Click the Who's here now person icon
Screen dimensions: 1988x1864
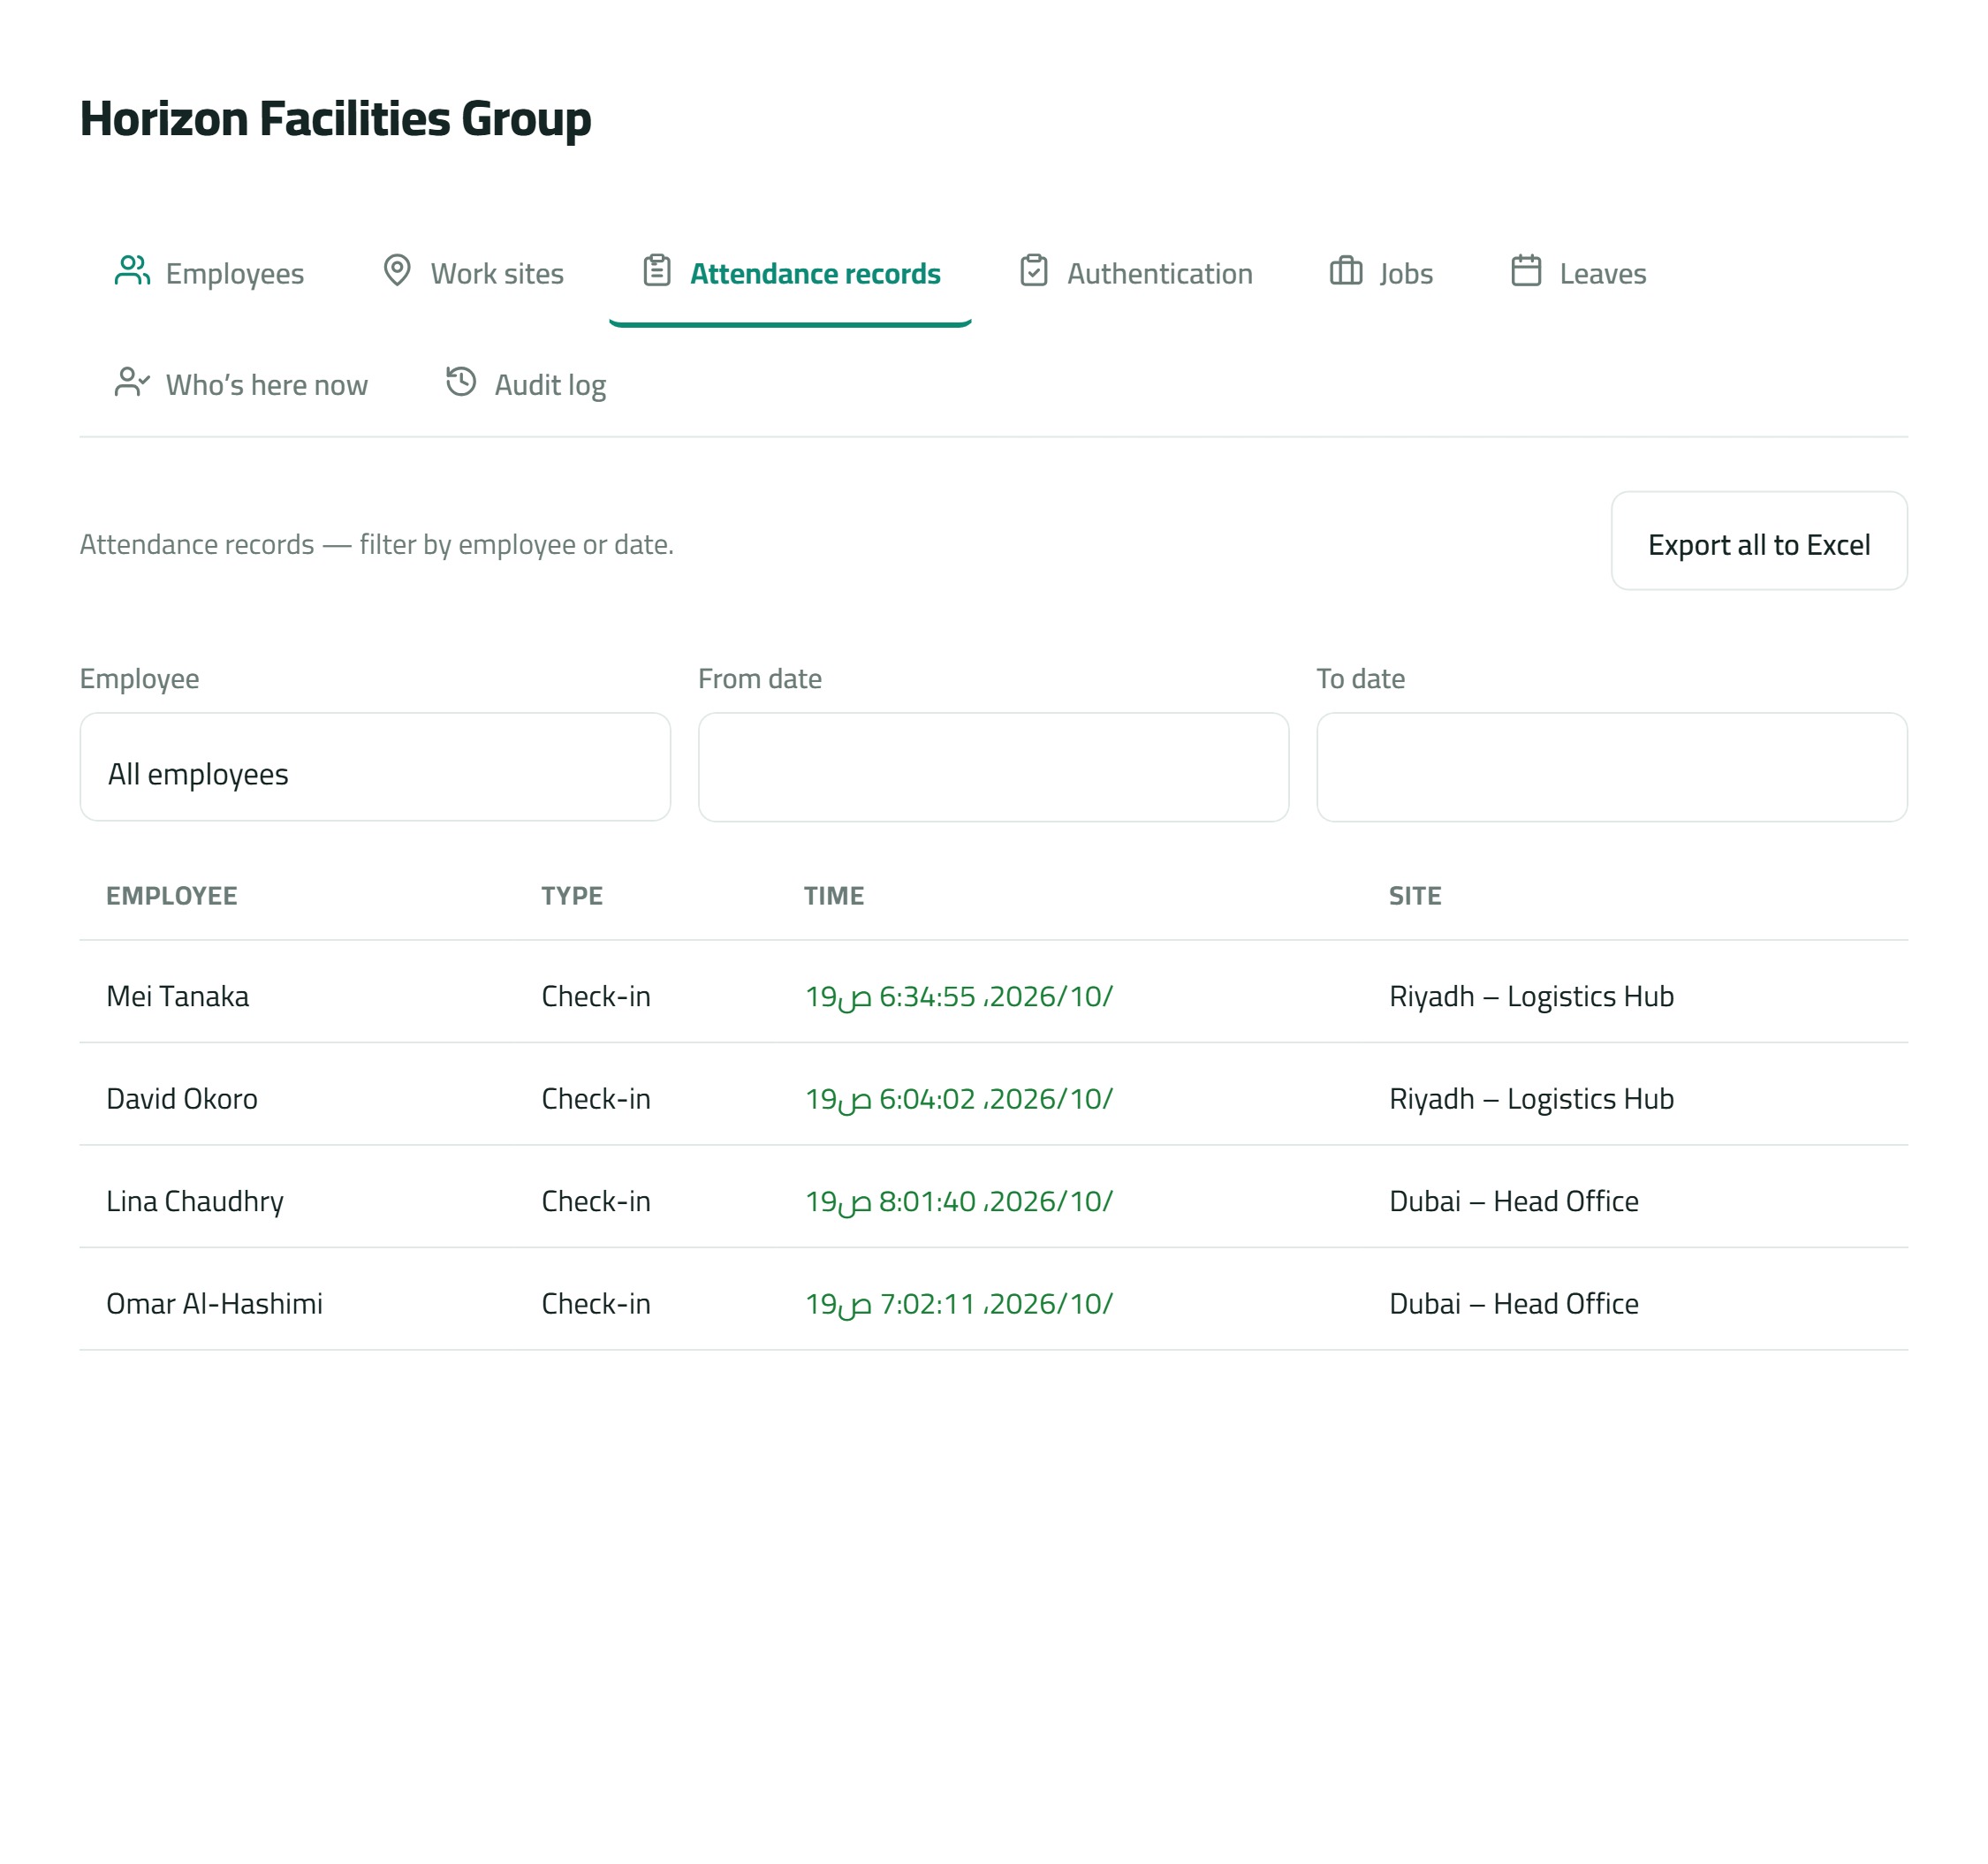pos(132,382)
